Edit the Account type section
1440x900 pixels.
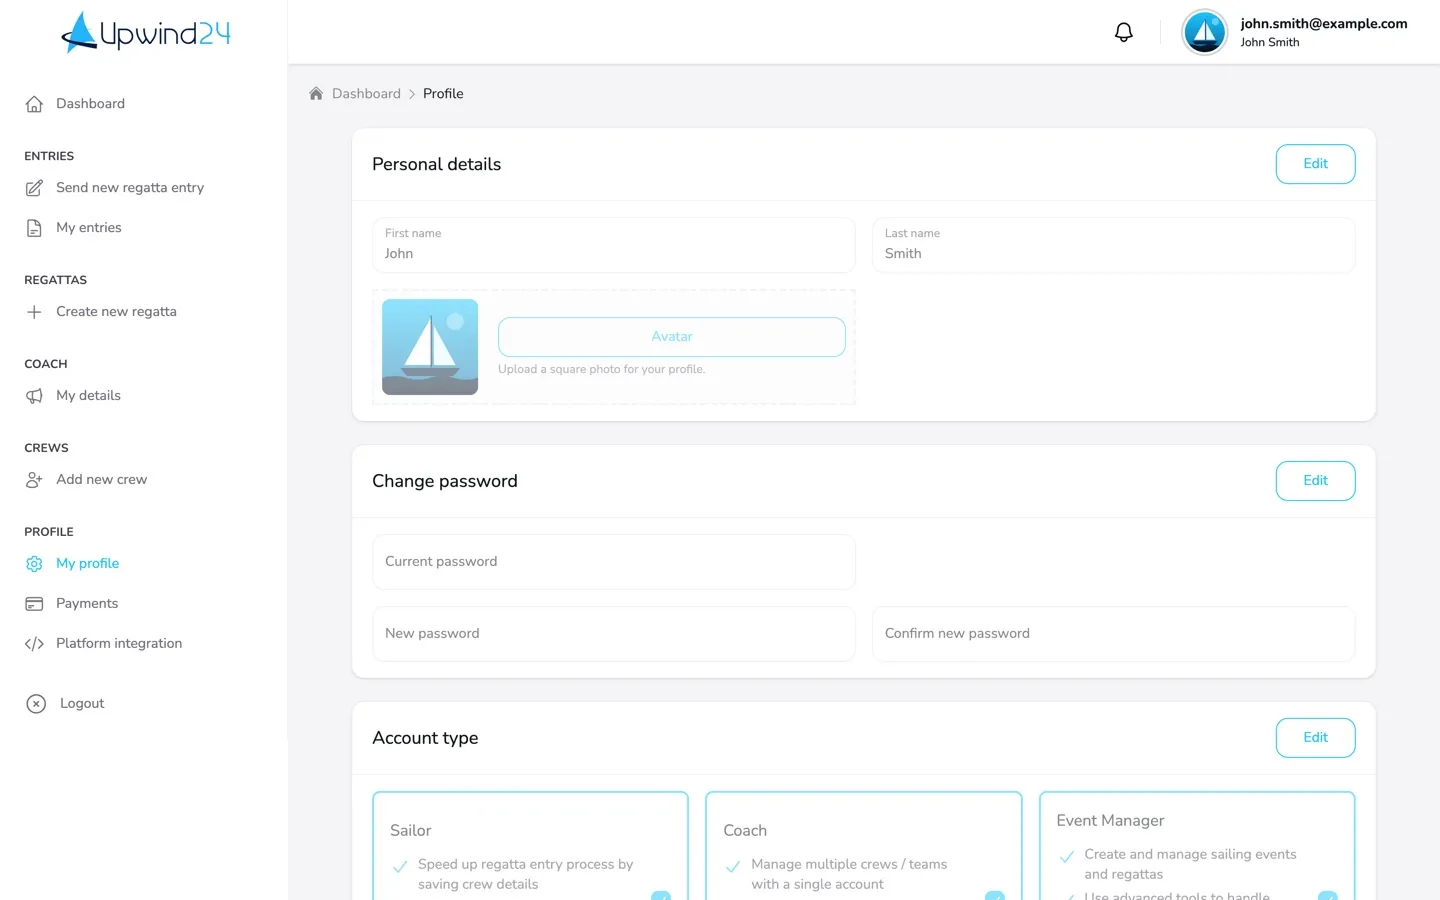click(1315, 738)
